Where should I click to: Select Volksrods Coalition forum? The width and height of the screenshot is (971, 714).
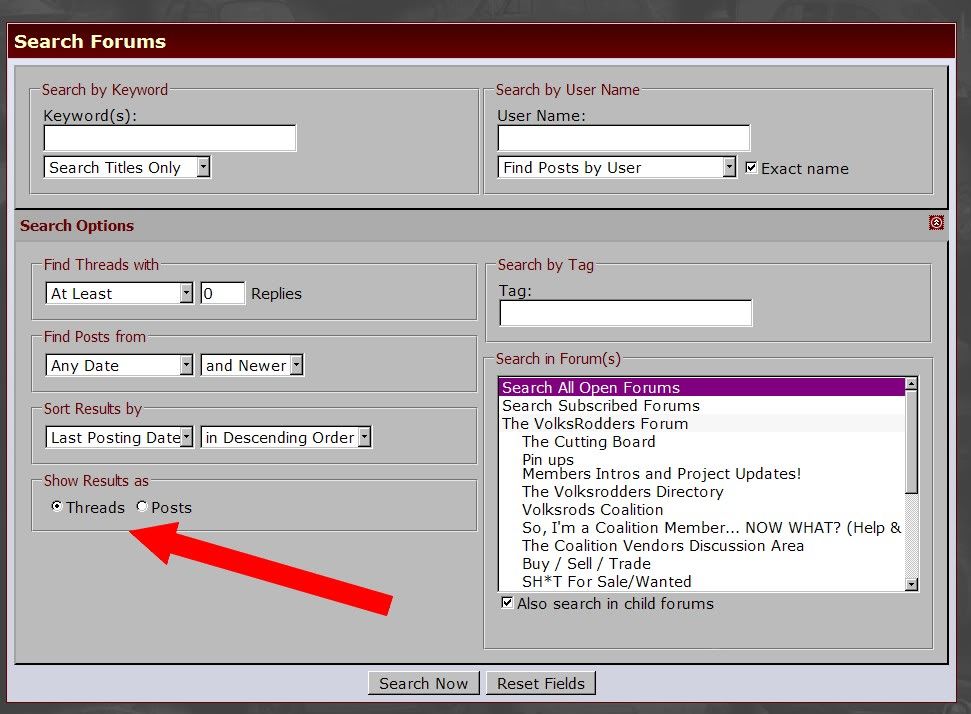click(x=702, y=509)
